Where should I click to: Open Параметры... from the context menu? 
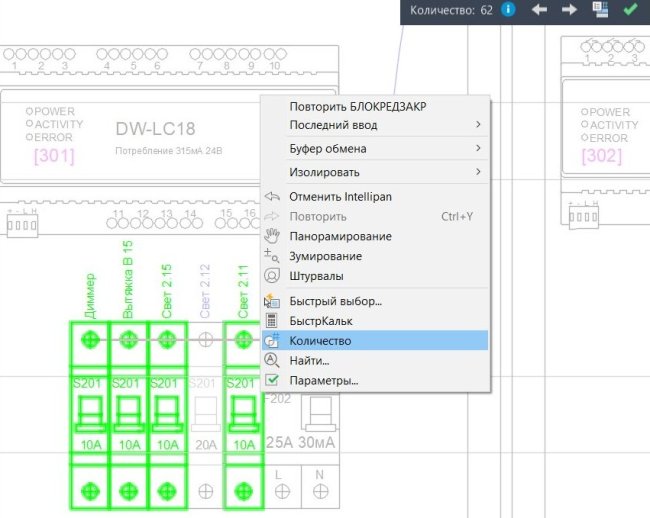tap(323, 381)
